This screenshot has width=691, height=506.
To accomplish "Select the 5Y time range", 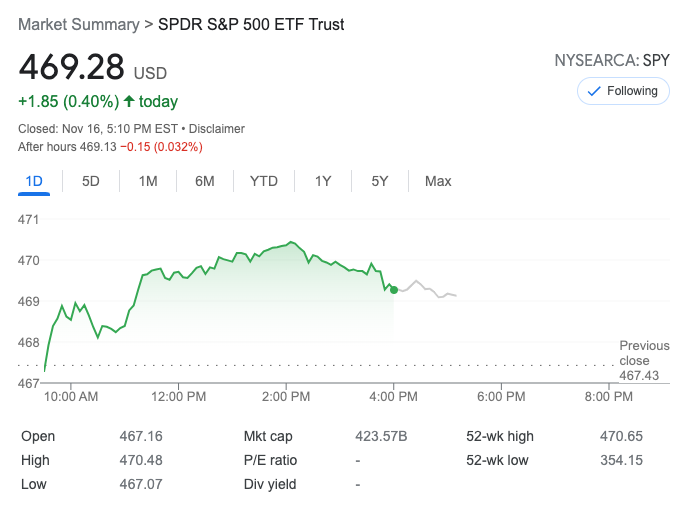I will [380, 181].
